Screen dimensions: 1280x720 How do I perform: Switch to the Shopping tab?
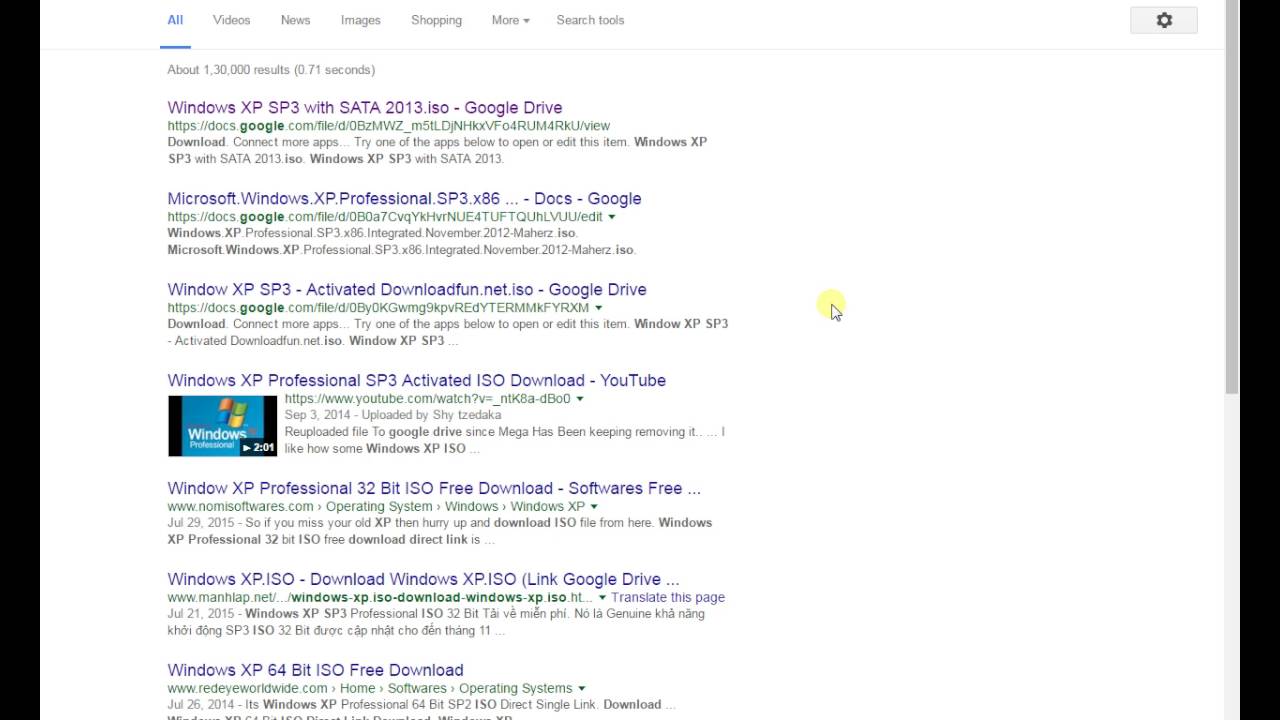(436, 20)
